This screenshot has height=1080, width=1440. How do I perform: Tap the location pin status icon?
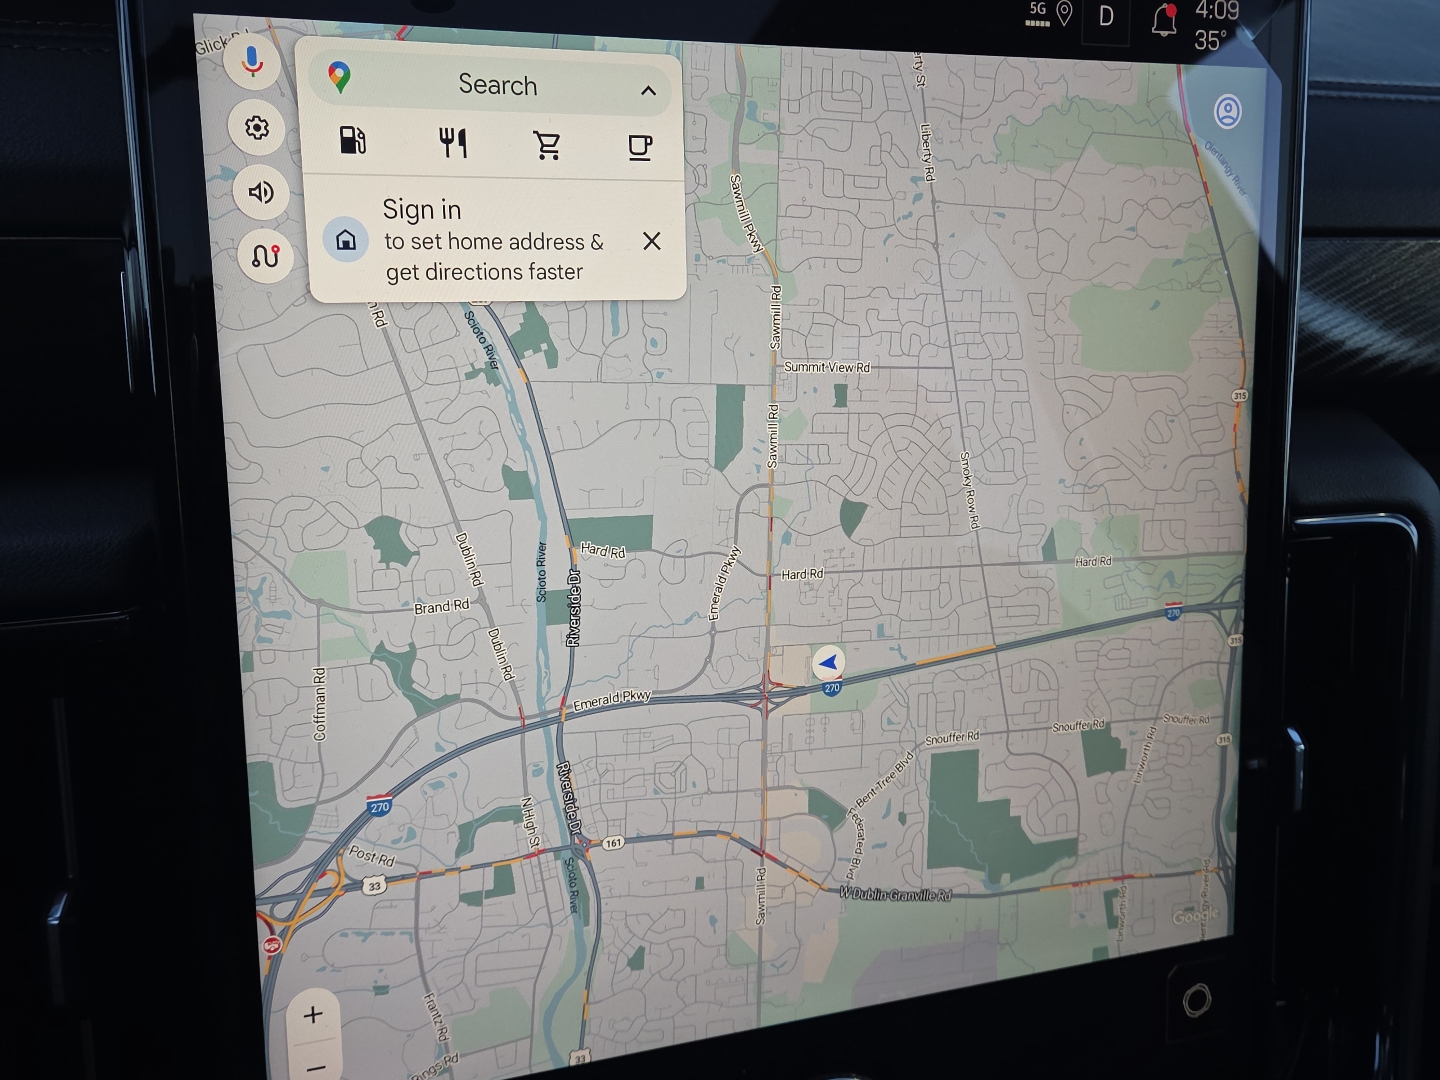click(x=1064, y=14)
